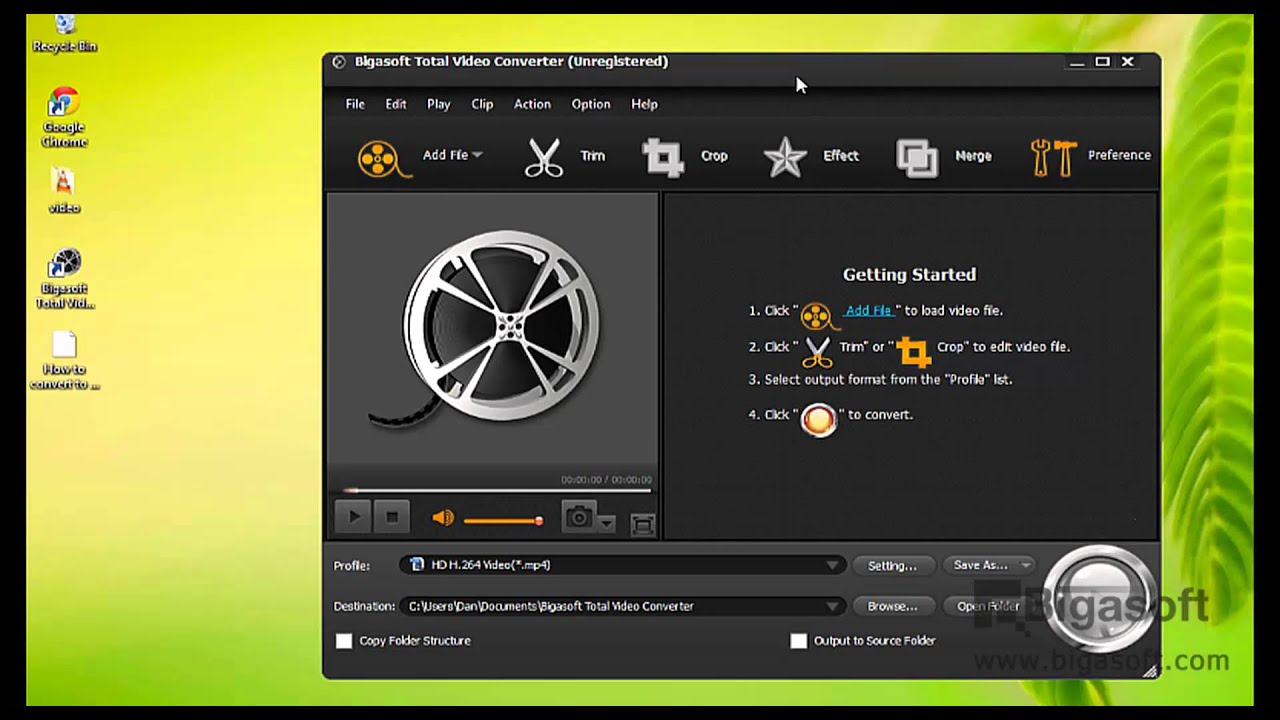The width and height of the screenshot is (1280, 720).
Task: Open the Action menu
Action: 532,104
